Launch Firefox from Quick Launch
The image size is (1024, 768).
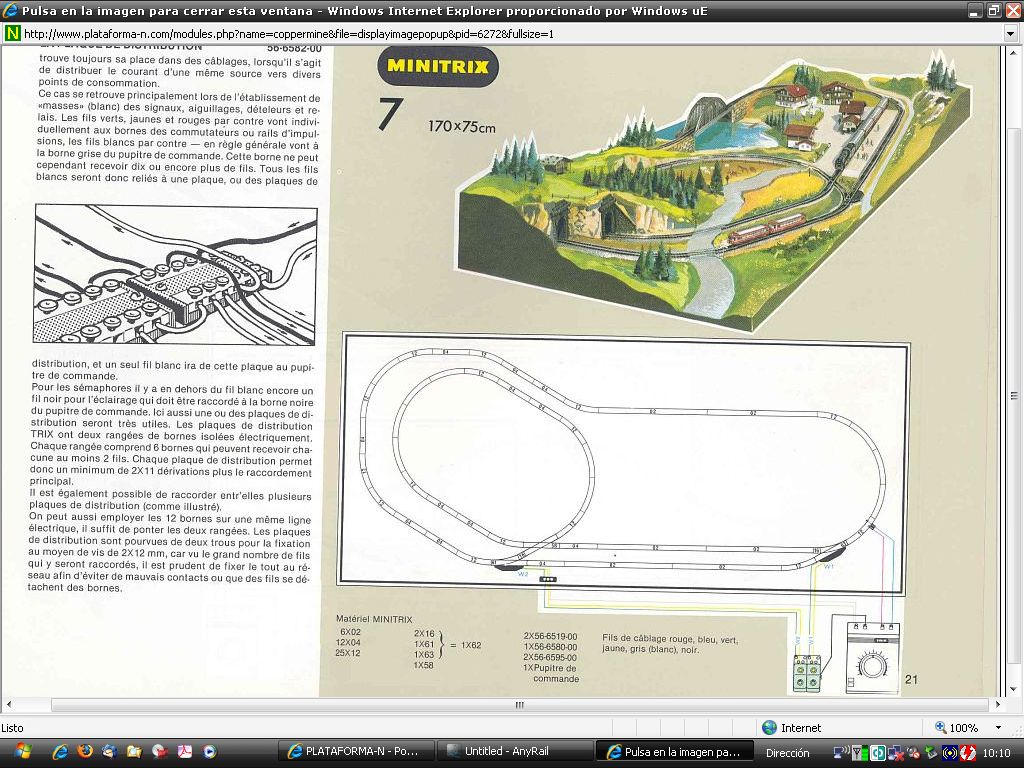[x=85, y=751]
